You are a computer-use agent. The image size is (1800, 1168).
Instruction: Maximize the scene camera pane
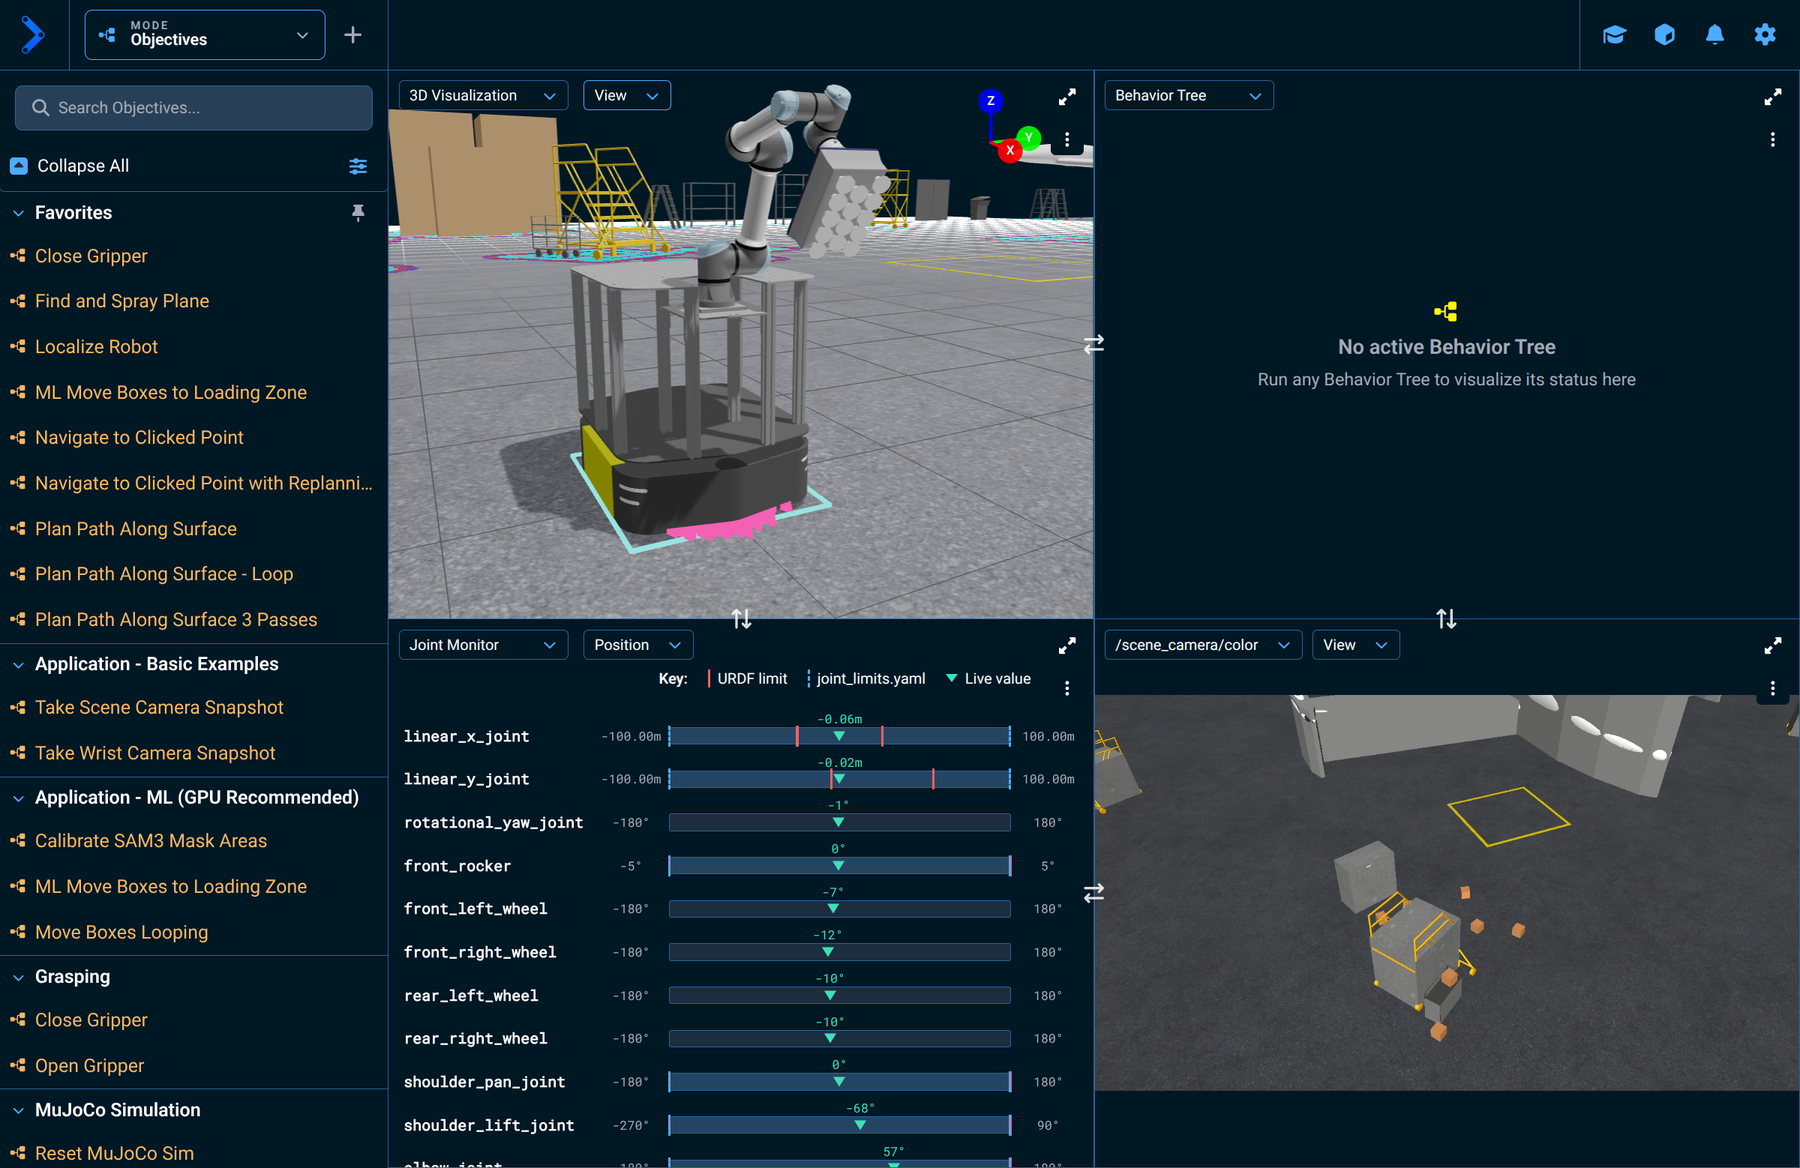pos(1772,645)
